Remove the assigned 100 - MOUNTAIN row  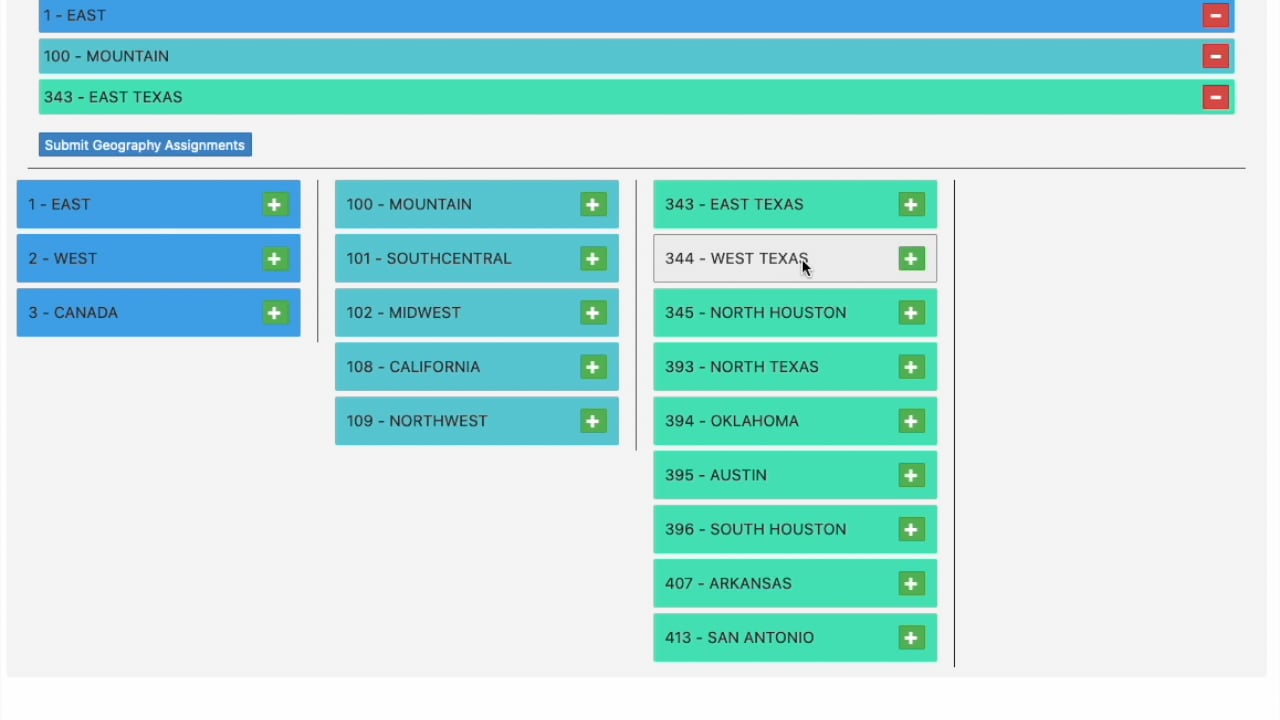coord(1215,56)
